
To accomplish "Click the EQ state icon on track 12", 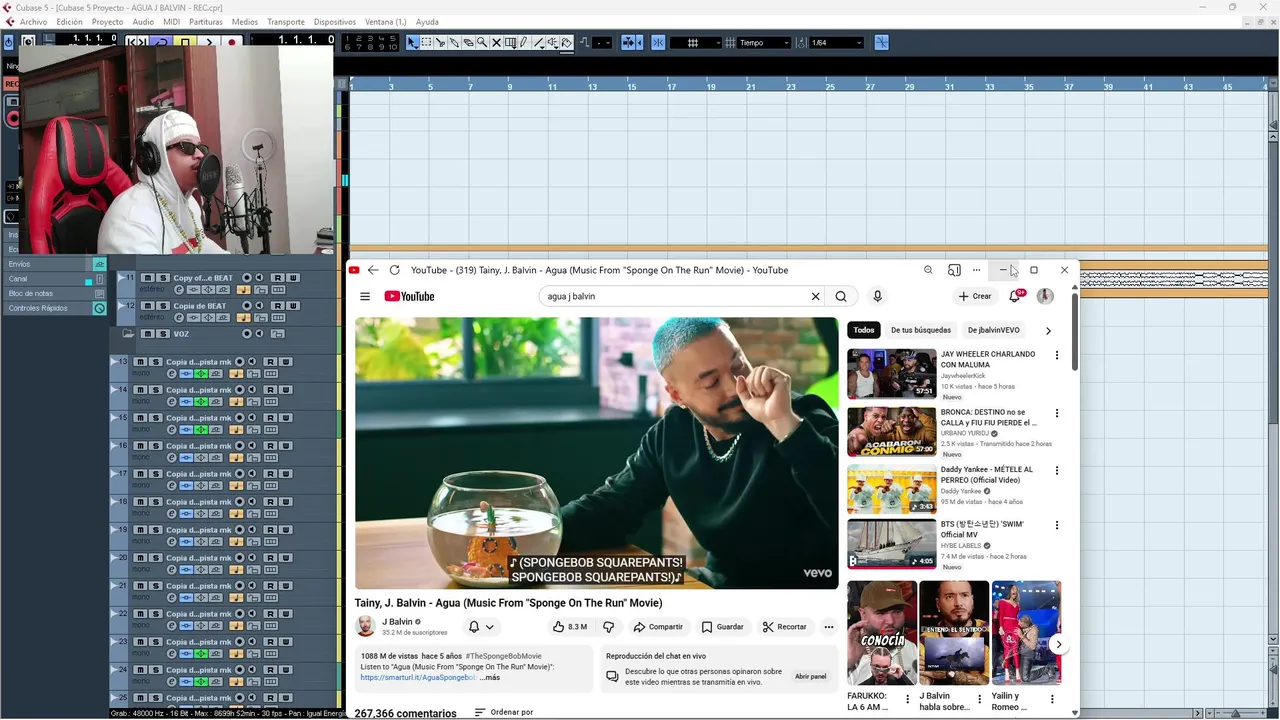I will [x=208, y=318].
